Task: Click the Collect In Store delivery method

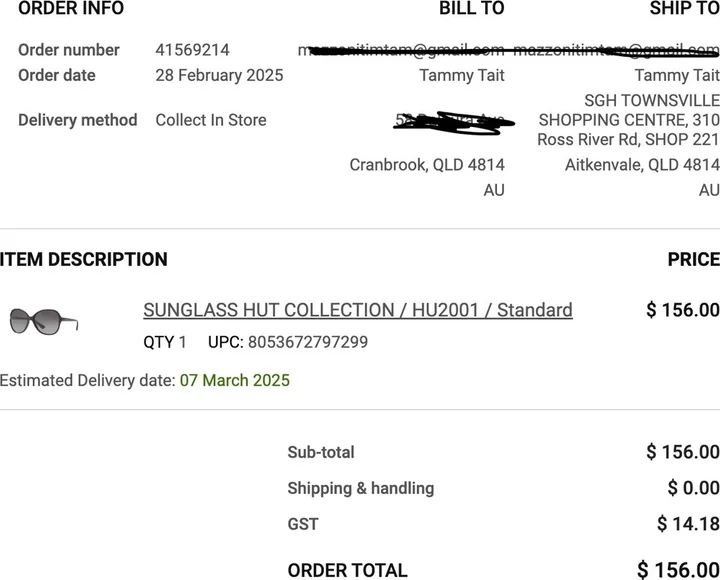Action: 211,120
